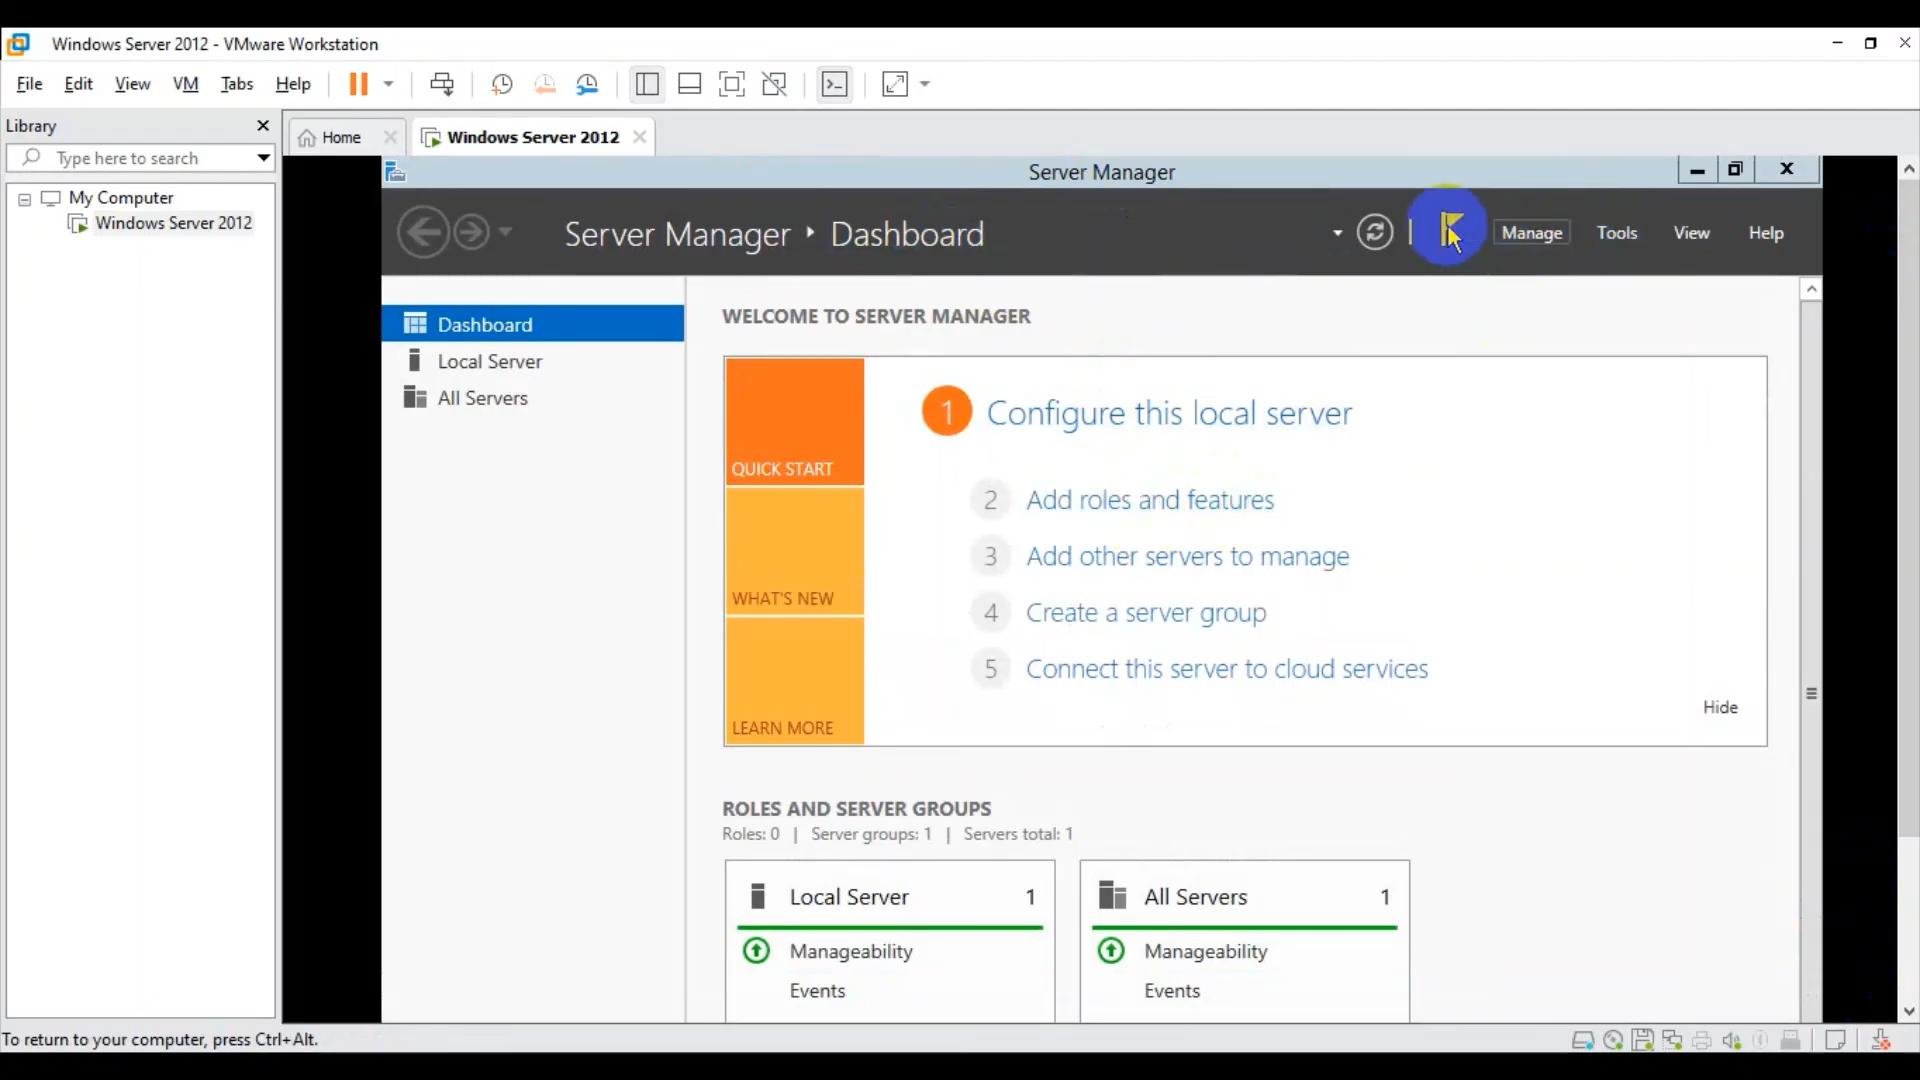
Task: Toggle the library sidebar view icon
Action: tap(647, 84)
